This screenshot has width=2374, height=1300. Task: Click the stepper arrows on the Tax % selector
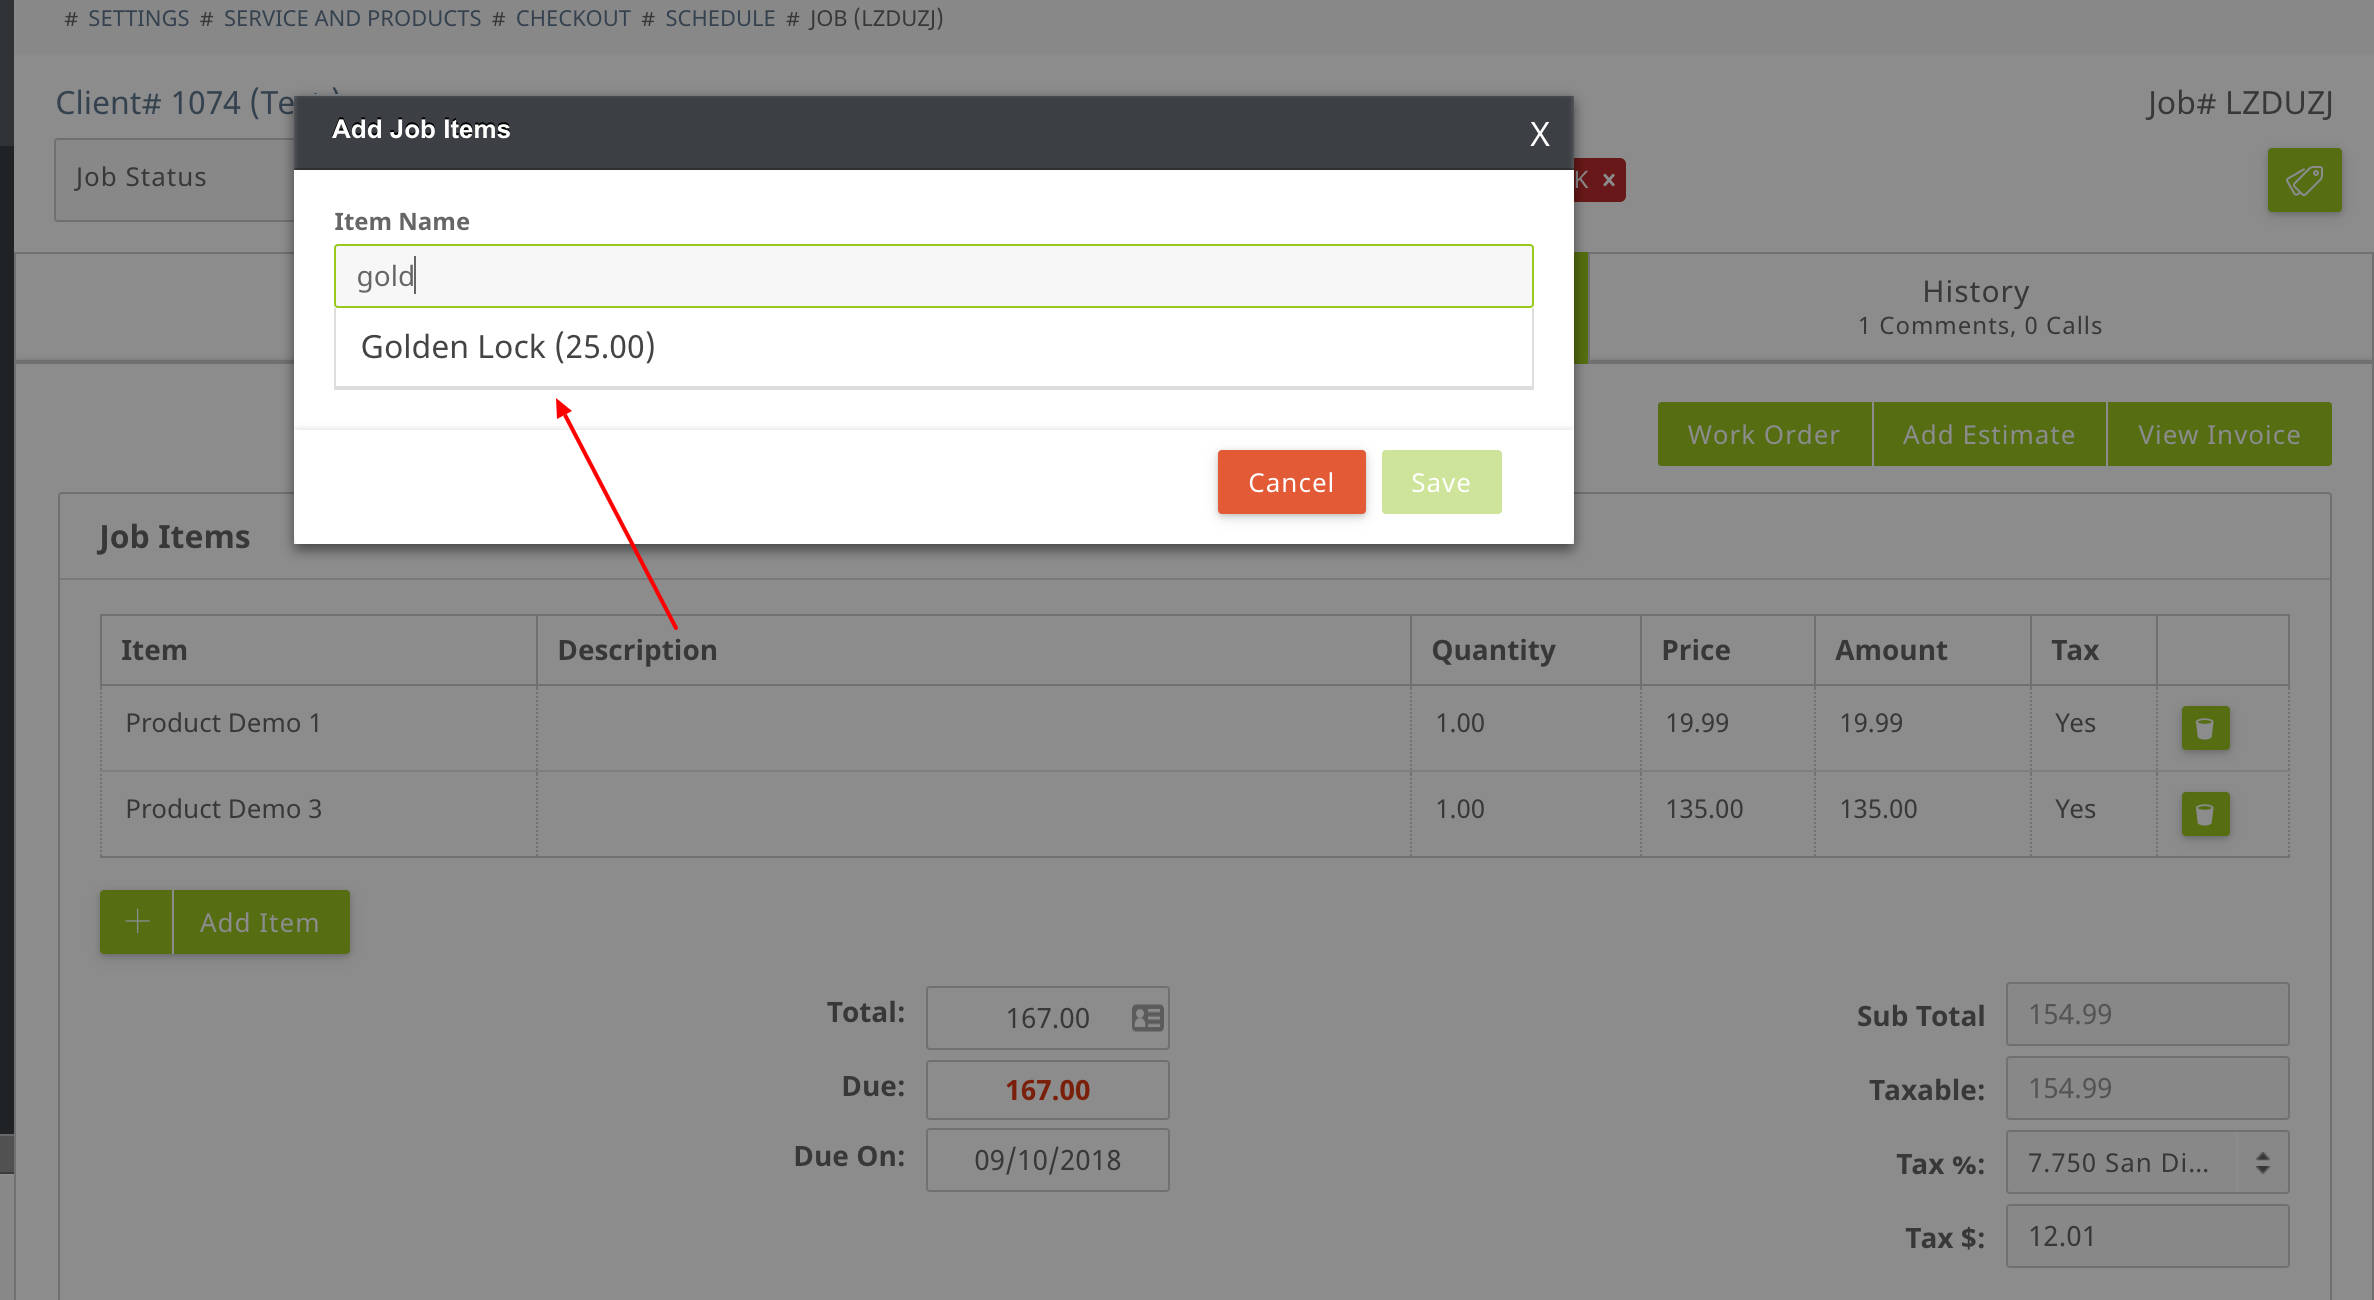2262,1162
